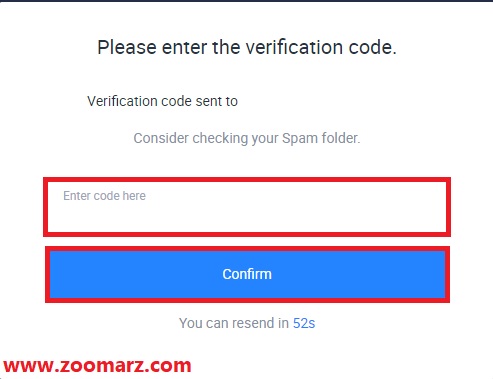Click the Verification code sent to label
The height and width of the screenshot is (379, 493).
[162, 101]
